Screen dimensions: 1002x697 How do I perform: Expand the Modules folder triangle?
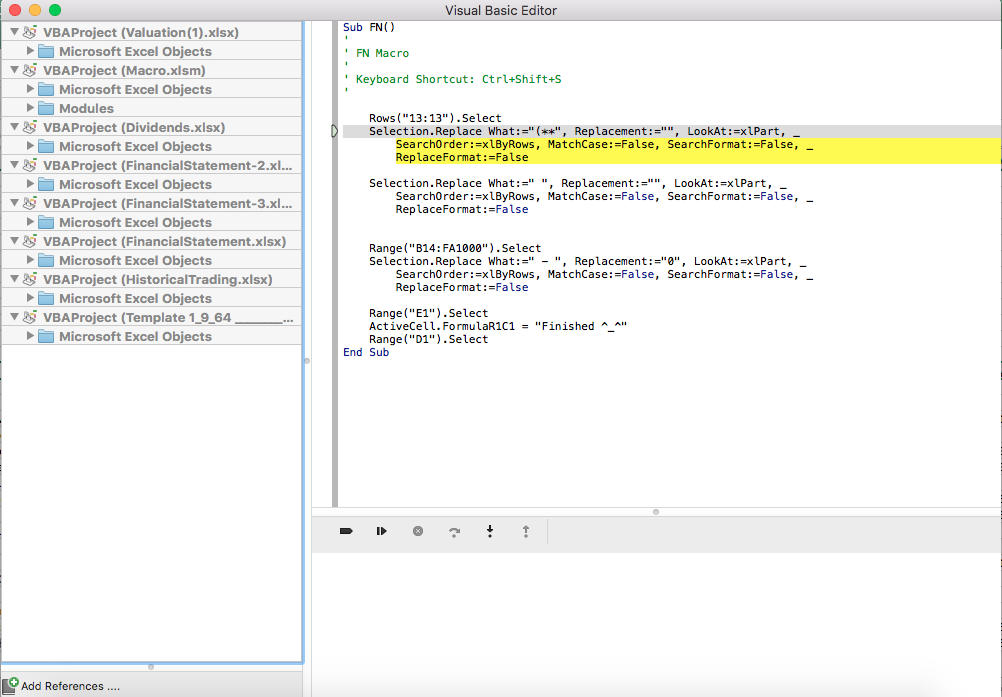[x=30, y=108]
